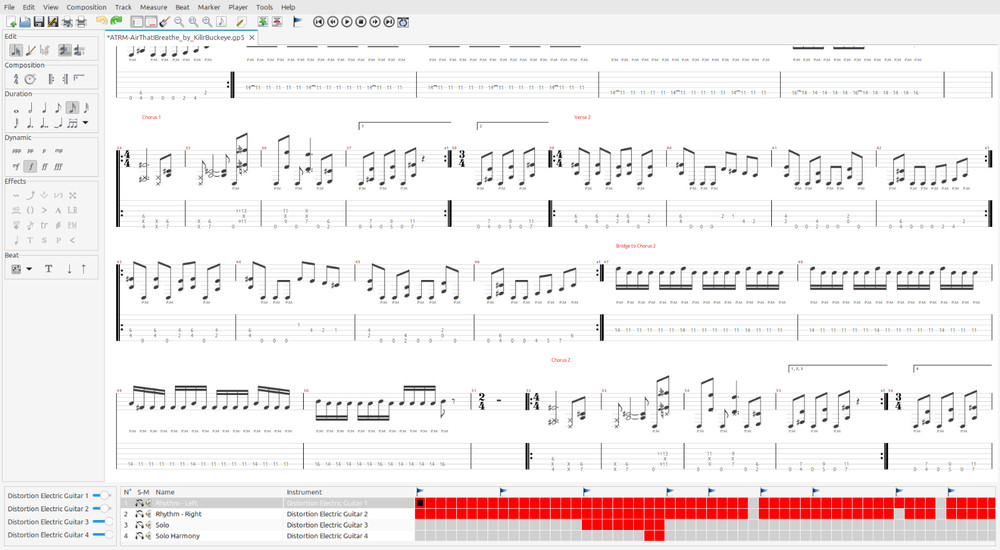Screen dimensions: 1000x550
Task: Click the chord diagram icon in Beat
Action: pos(17,269)
